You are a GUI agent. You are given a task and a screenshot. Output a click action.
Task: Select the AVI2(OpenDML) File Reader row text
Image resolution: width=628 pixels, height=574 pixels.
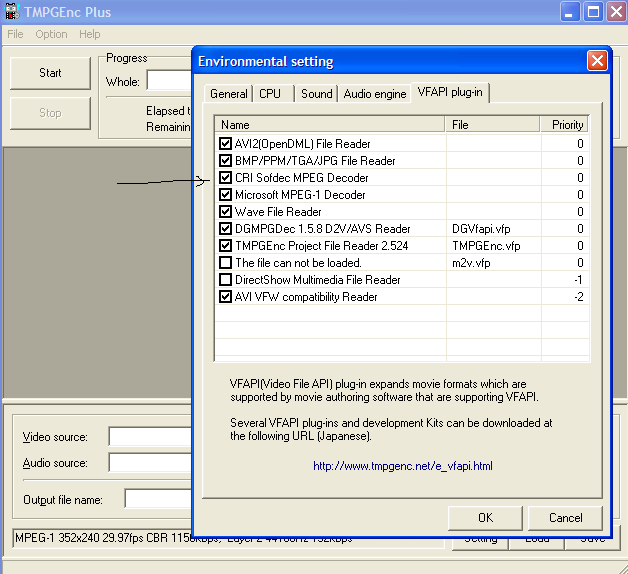302,144
